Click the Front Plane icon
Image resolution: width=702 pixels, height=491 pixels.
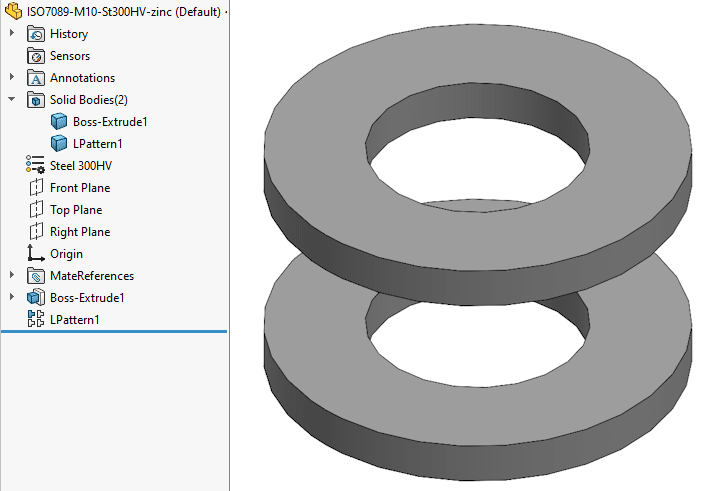click(x=36, y=188)
